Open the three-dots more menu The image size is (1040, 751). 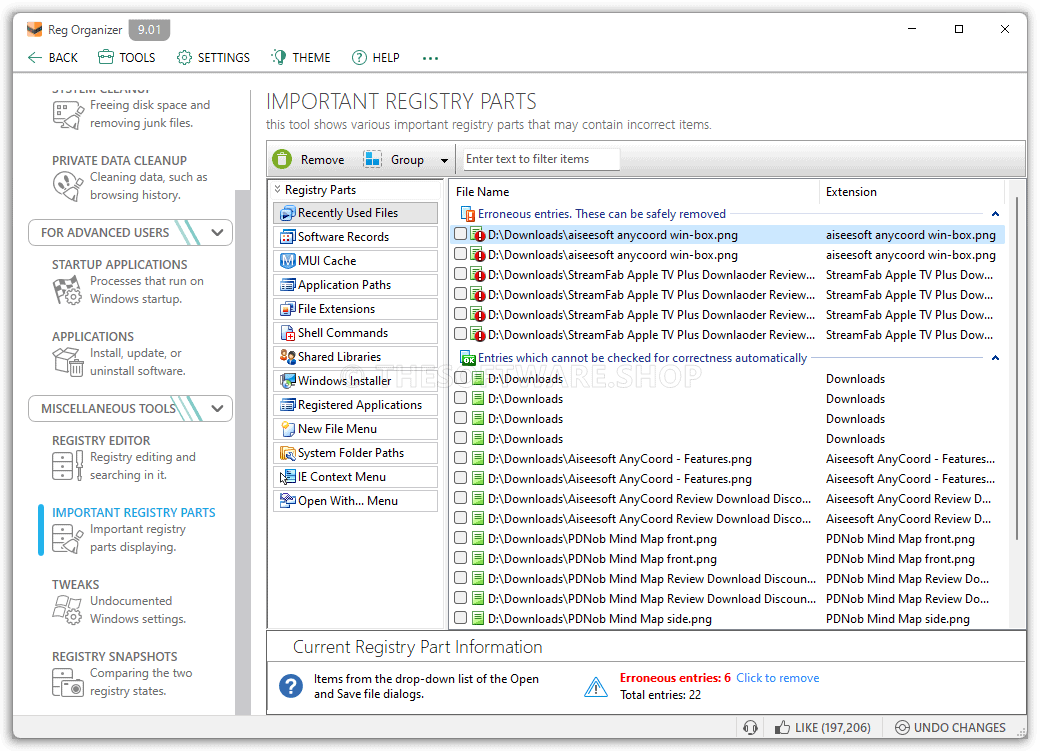(x=430, y=58)
